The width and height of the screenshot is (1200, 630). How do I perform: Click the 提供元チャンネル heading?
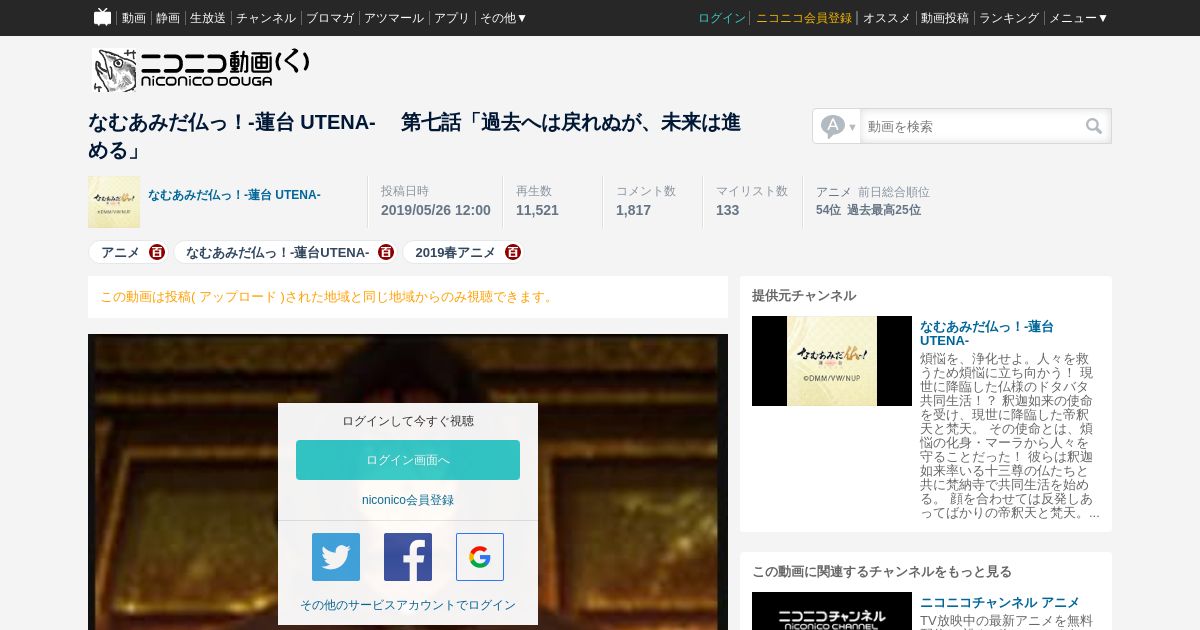pyautogui.click(x=804, y=295)
